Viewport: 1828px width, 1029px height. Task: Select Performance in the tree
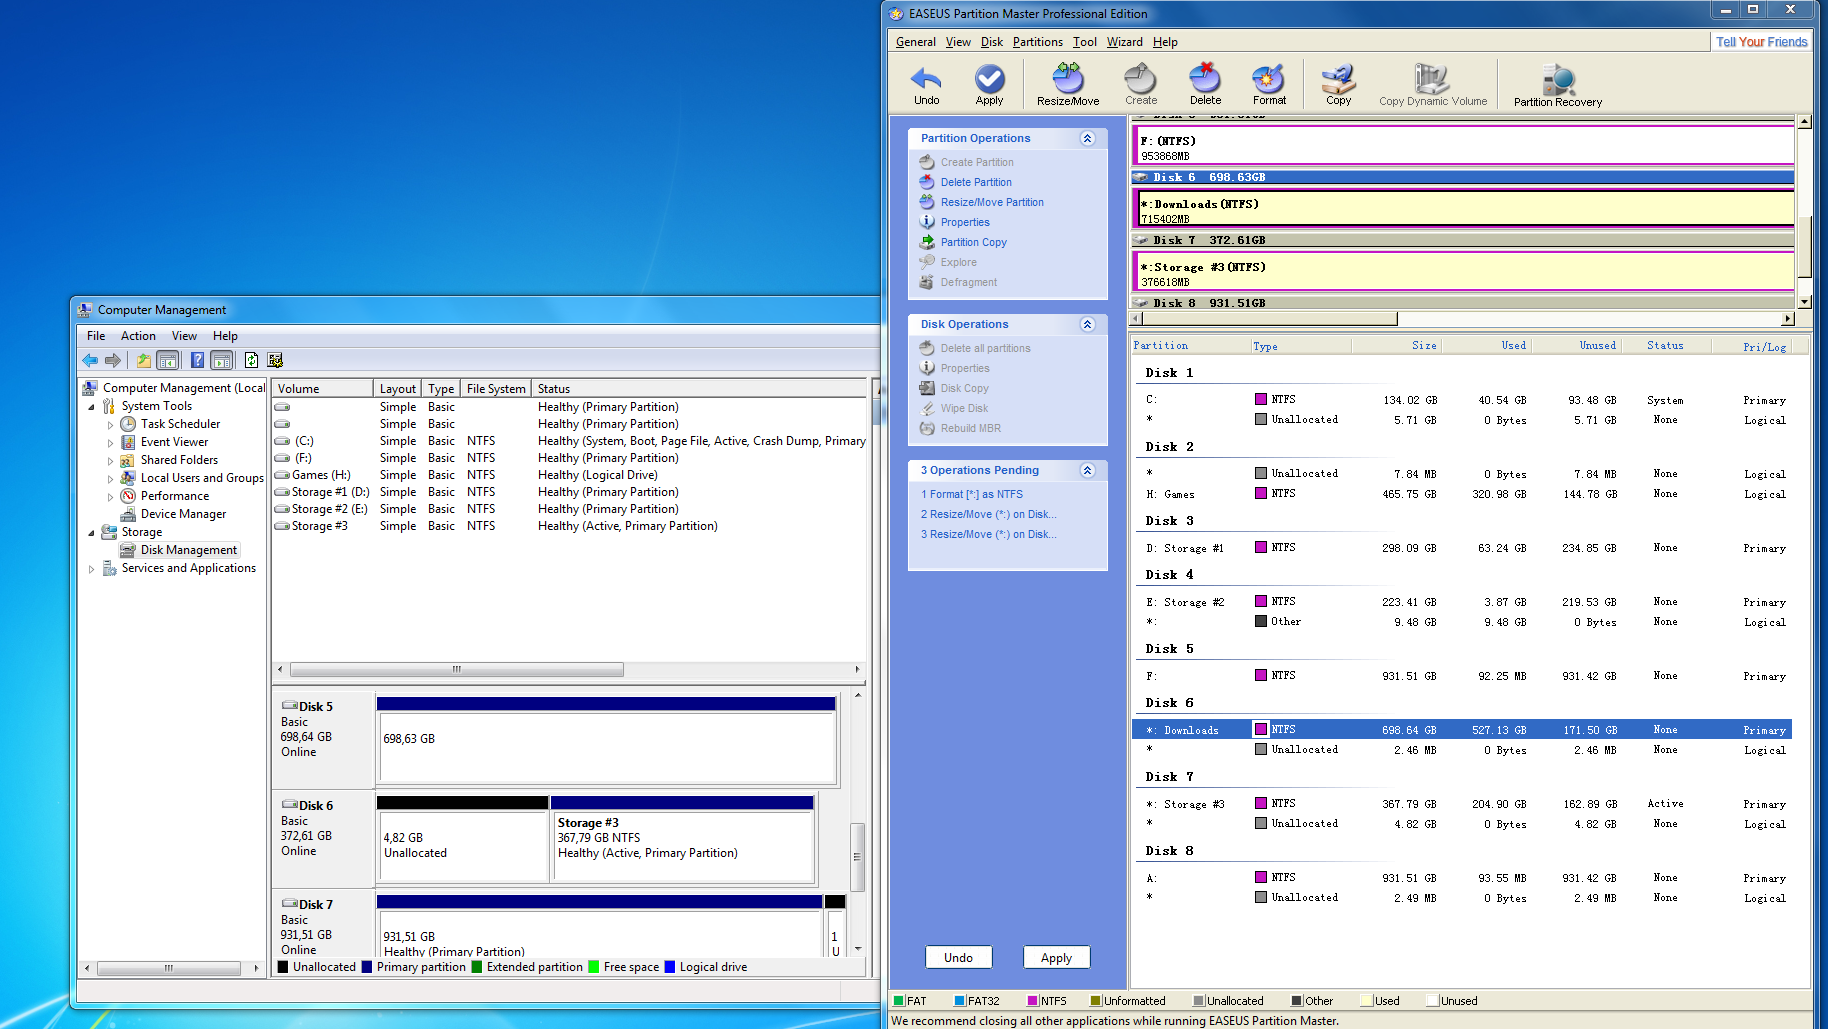coord(175,496)
